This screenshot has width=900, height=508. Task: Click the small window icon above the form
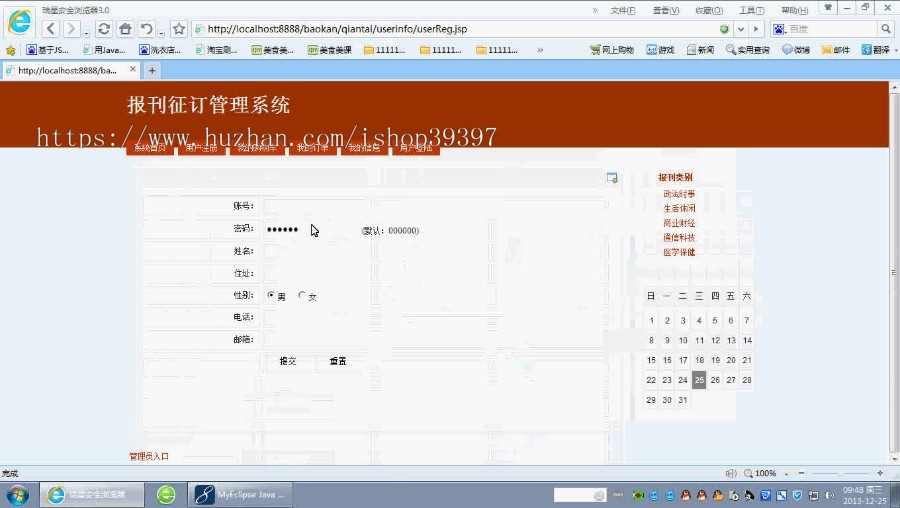612,178
